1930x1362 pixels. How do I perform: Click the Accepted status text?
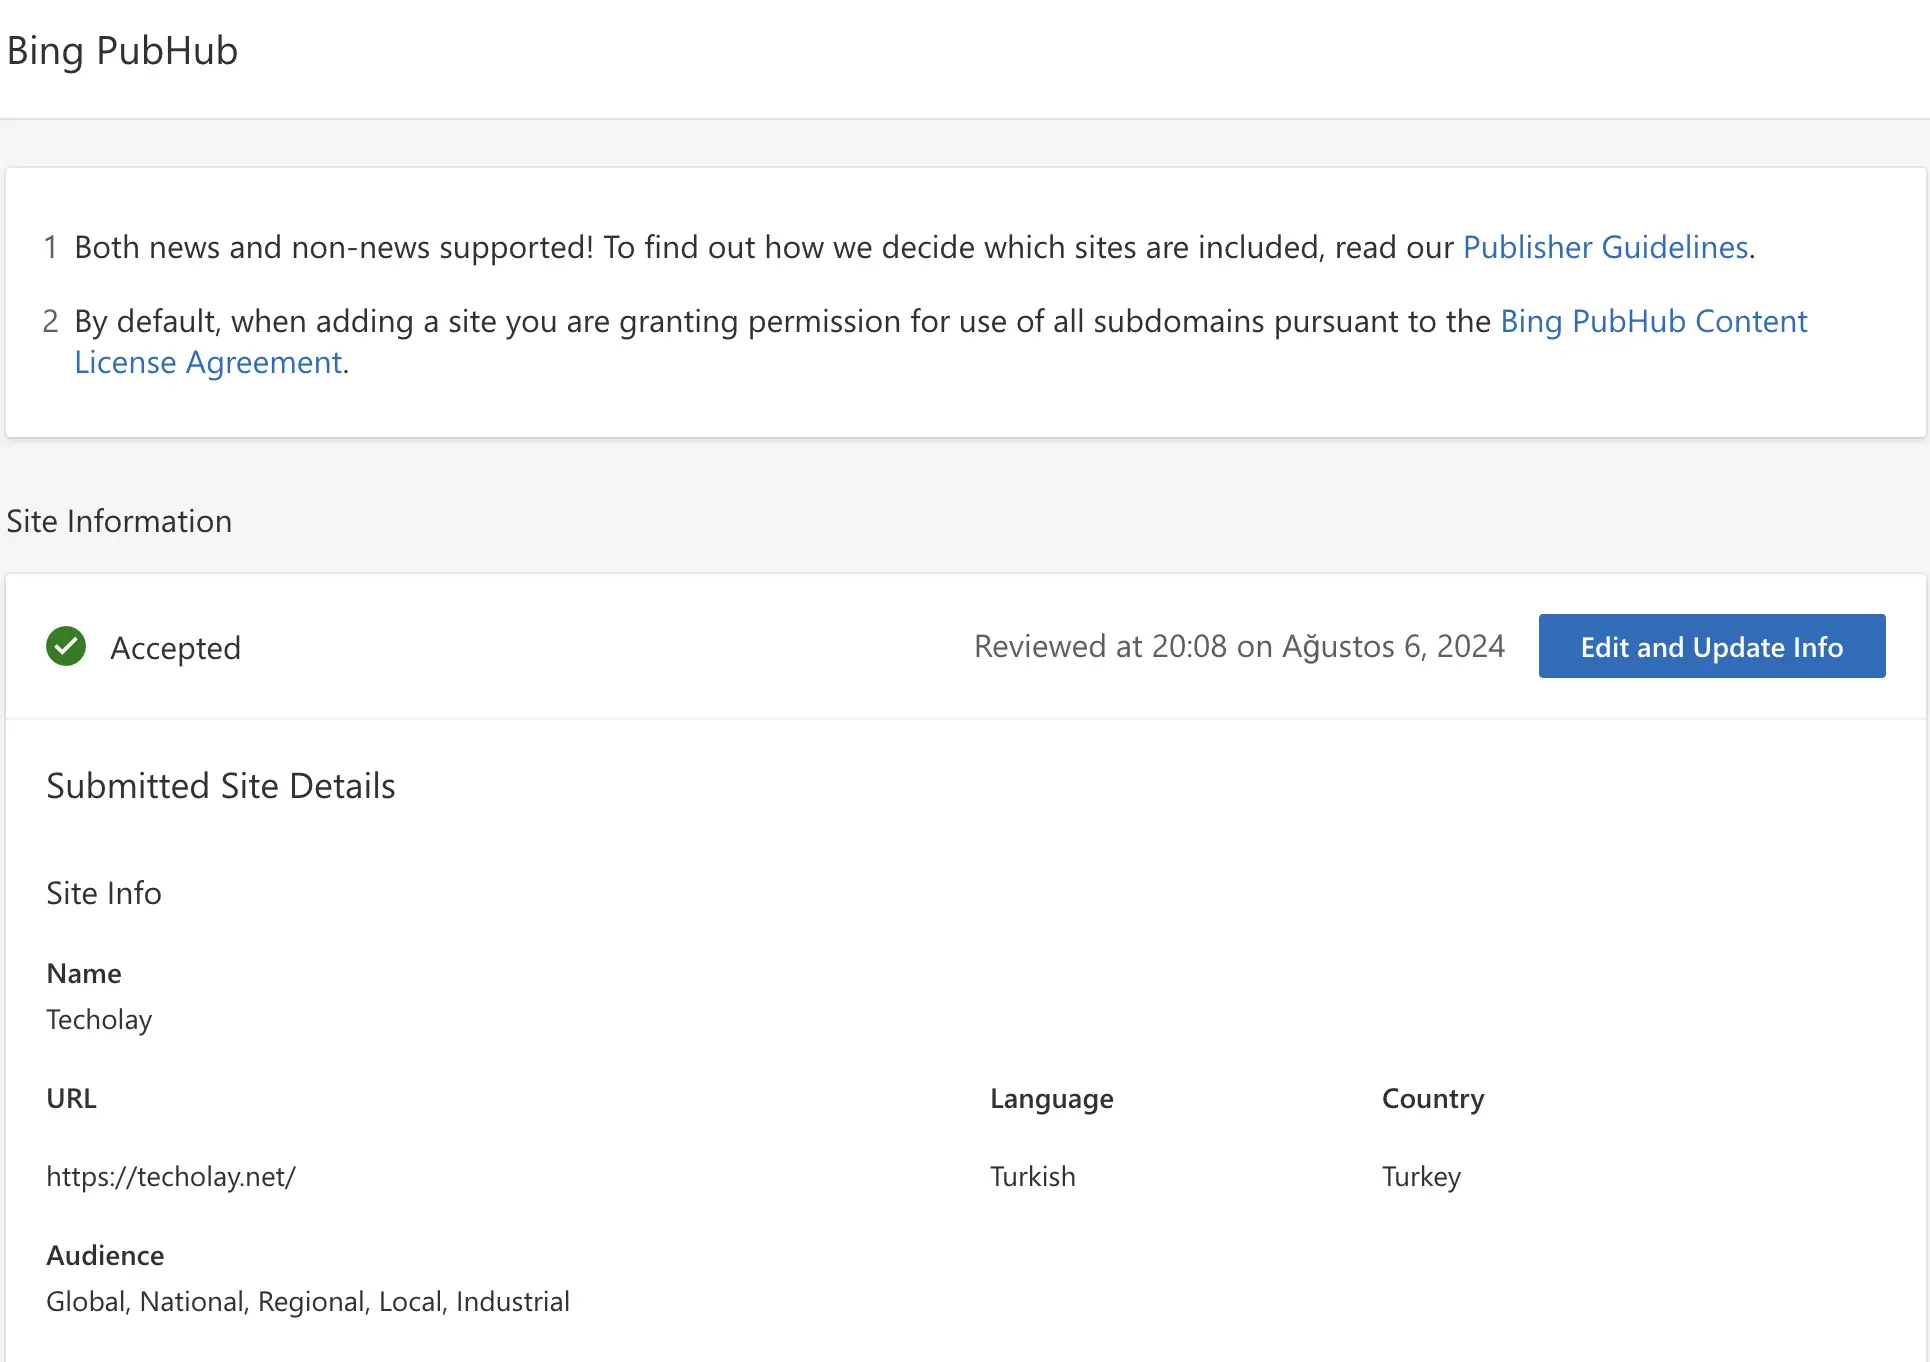[175, 648]
